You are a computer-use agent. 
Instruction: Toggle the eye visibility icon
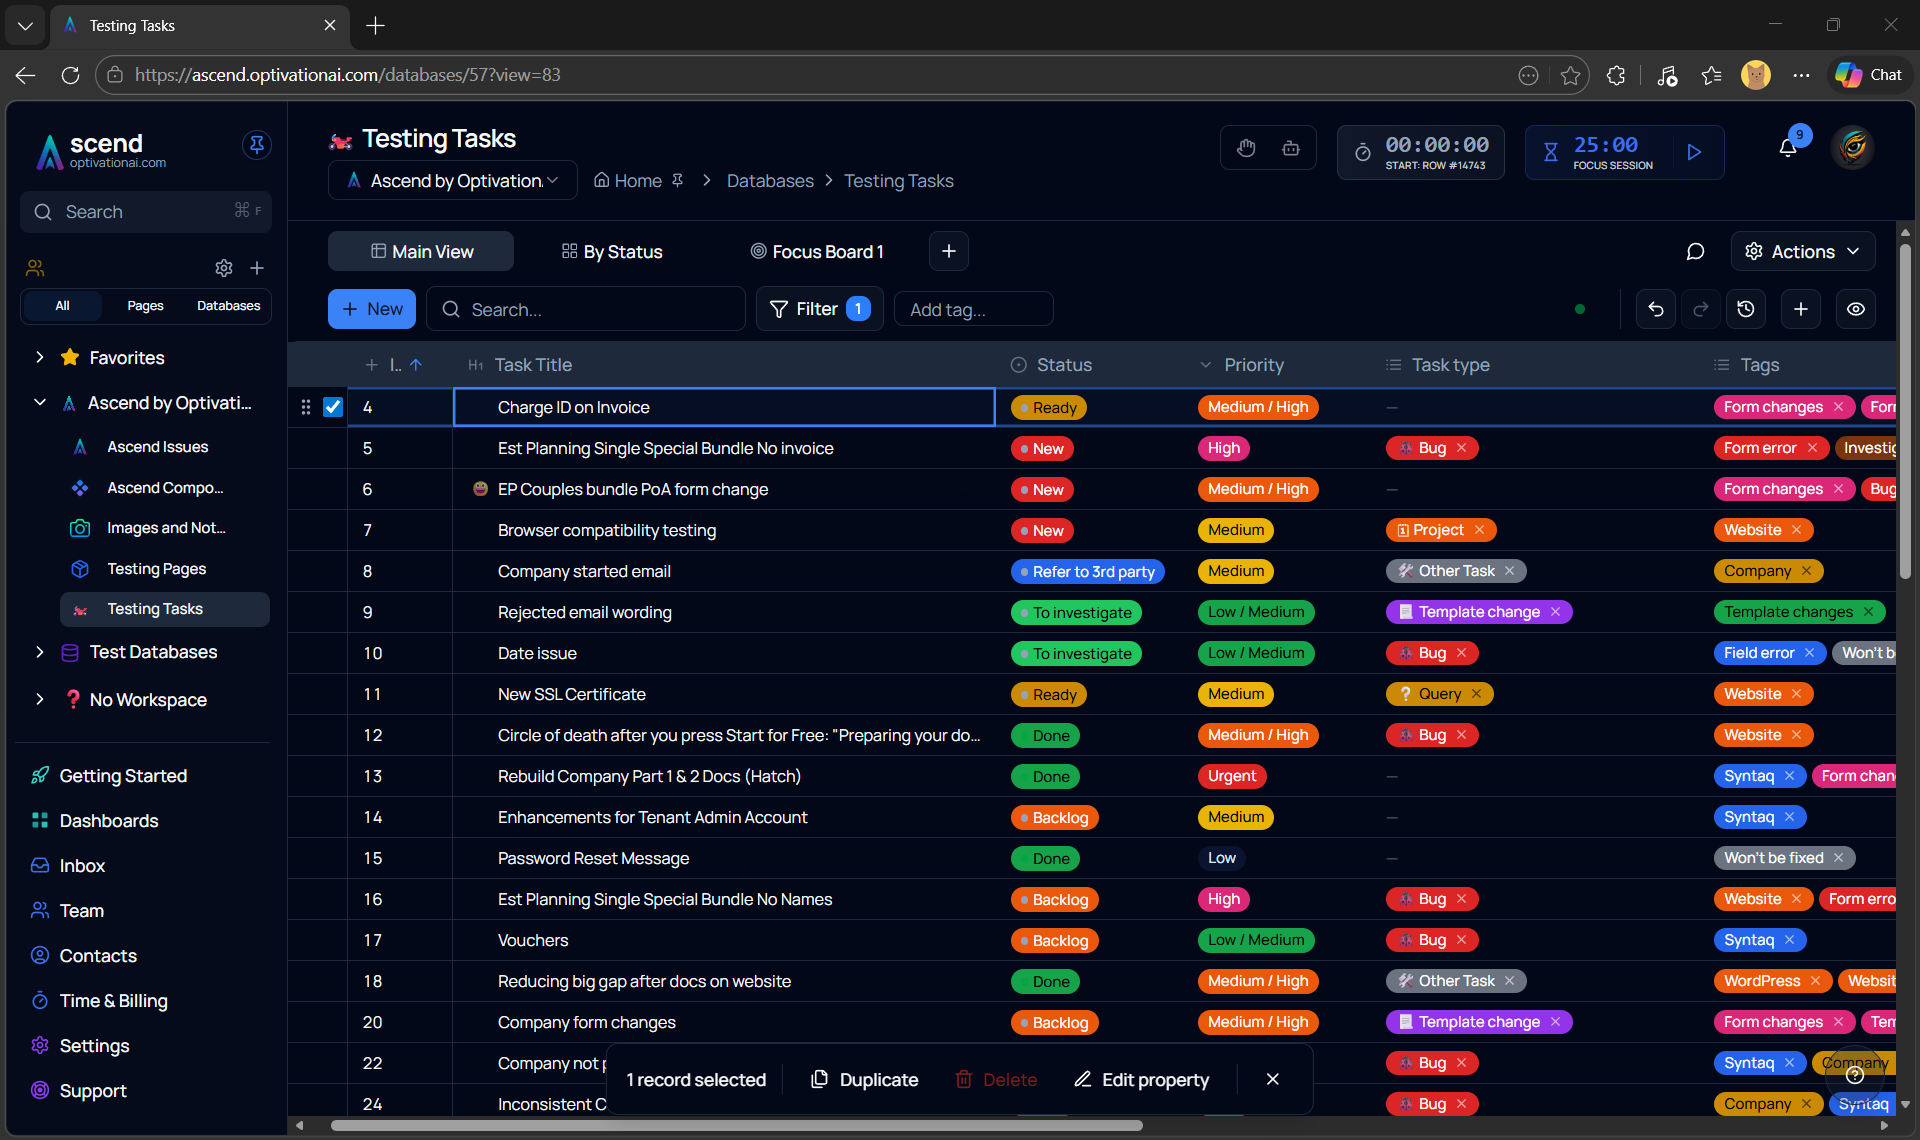point(1856,310)
